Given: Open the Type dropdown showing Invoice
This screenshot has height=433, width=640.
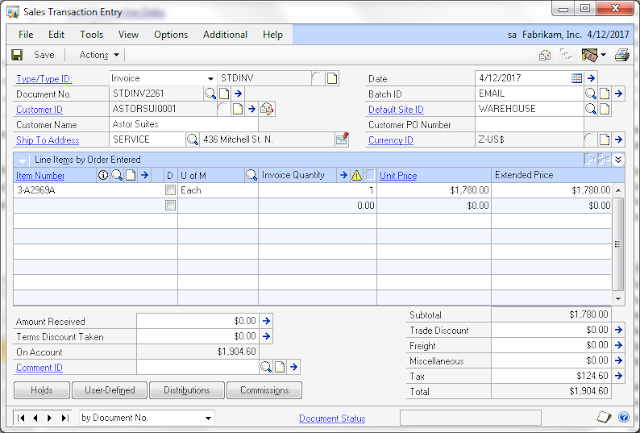Looking at the screenshot, I should coord(210,77).
